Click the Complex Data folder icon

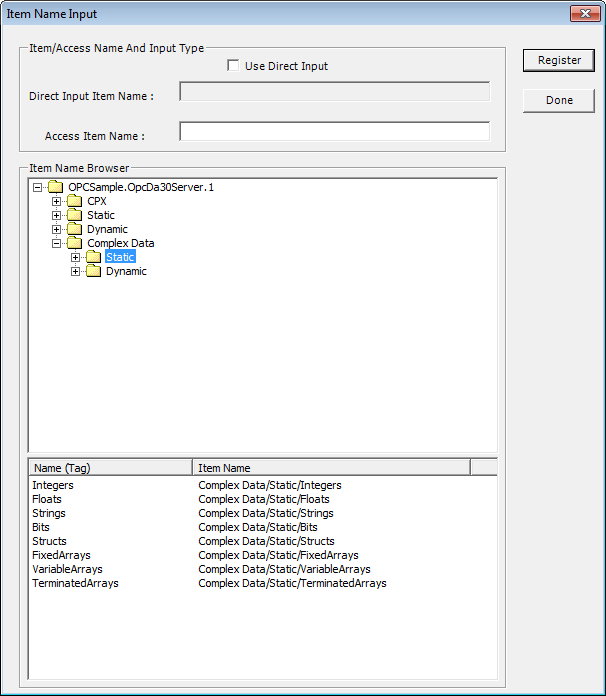click(x=74, y=243)
